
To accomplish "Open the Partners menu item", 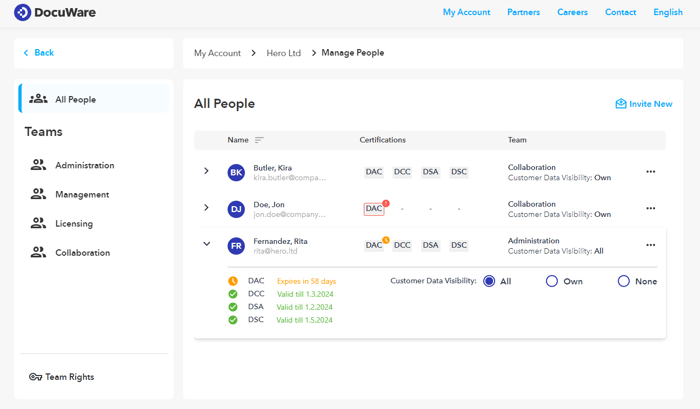I will click(523, 12).
